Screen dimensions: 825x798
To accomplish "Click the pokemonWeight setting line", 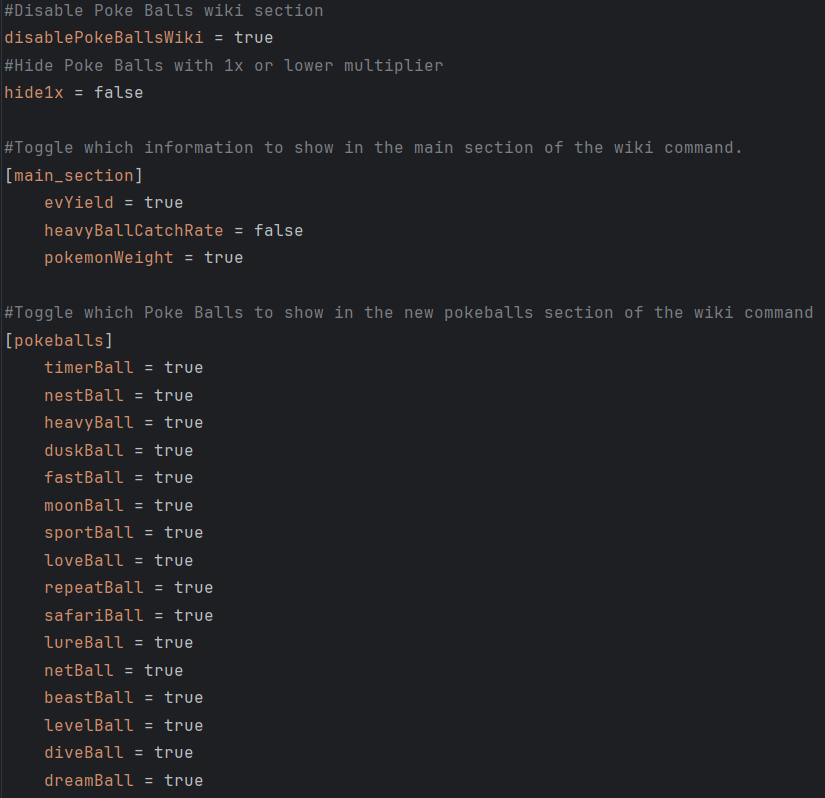I will [143, 258].
